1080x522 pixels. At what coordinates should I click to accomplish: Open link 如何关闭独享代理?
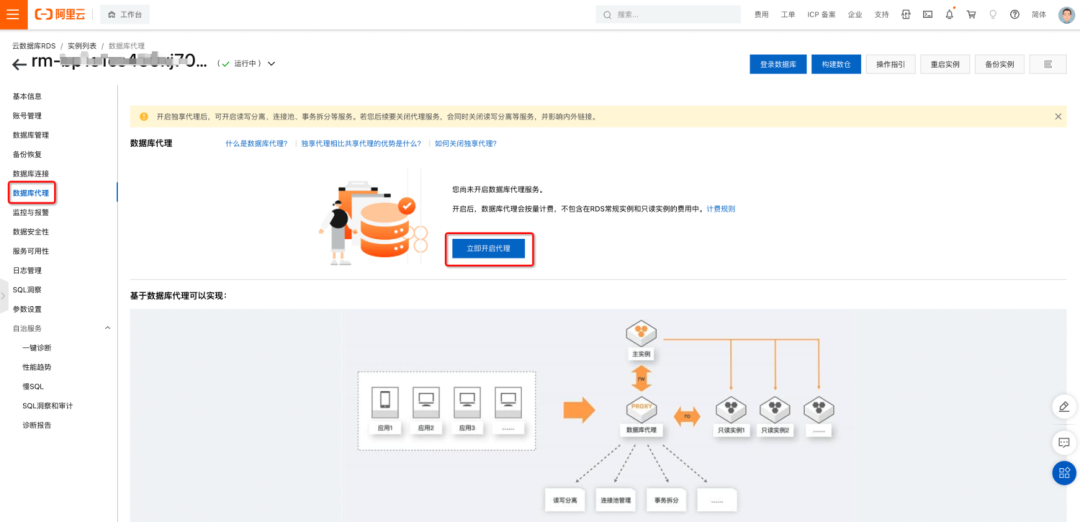[466, 144]
